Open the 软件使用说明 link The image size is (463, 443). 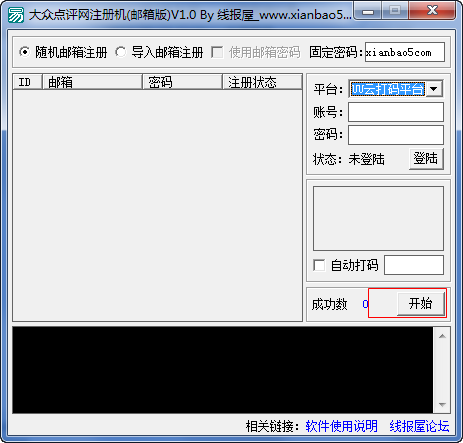[342, 426]
